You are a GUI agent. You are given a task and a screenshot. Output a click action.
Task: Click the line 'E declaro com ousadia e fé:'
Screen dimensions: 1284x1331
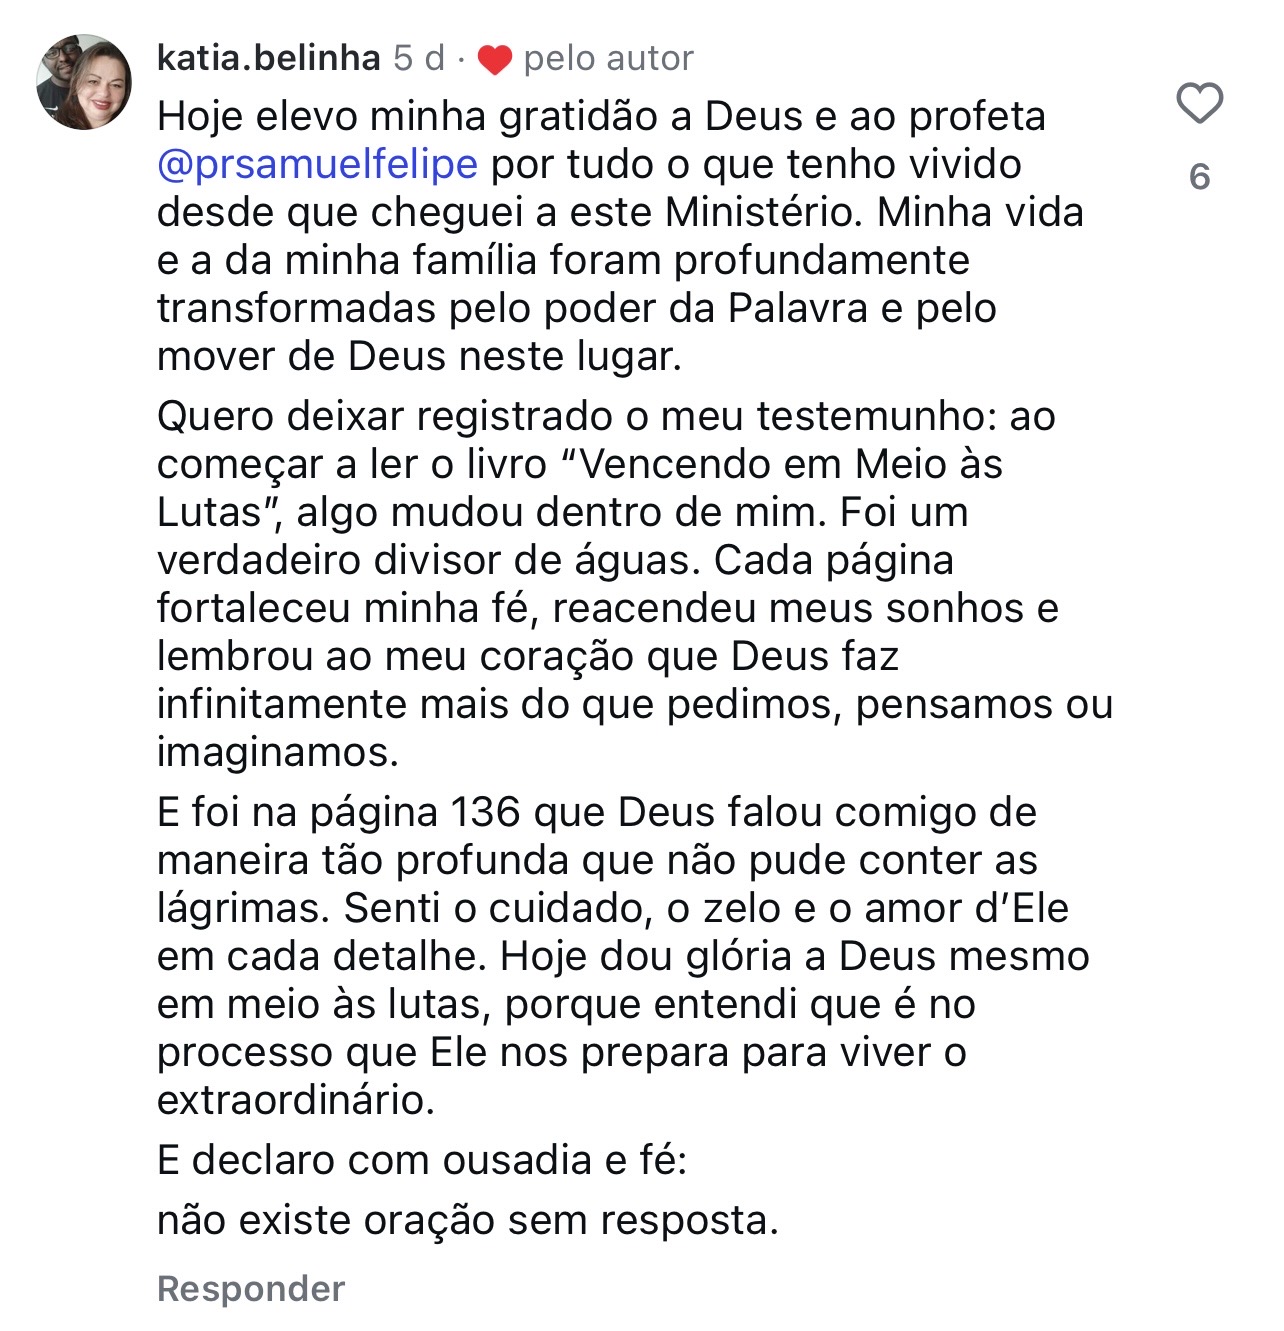click(x=422, y=1160)
